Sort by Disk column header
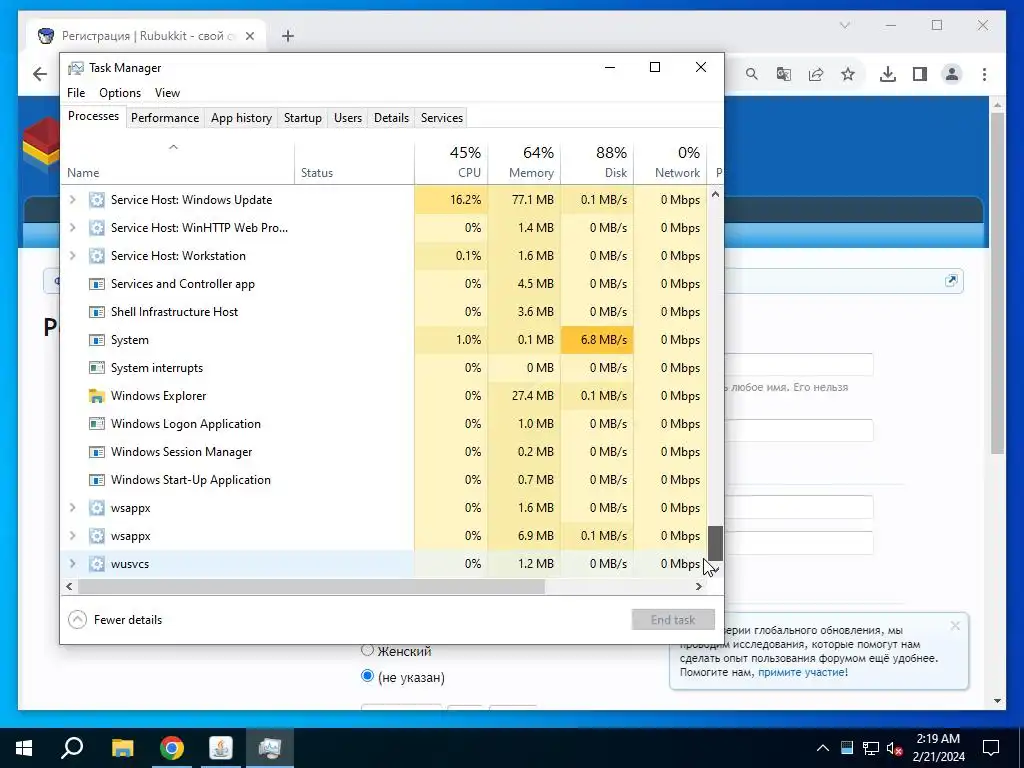Viewport: 1024px width, 768px height. 598,162
